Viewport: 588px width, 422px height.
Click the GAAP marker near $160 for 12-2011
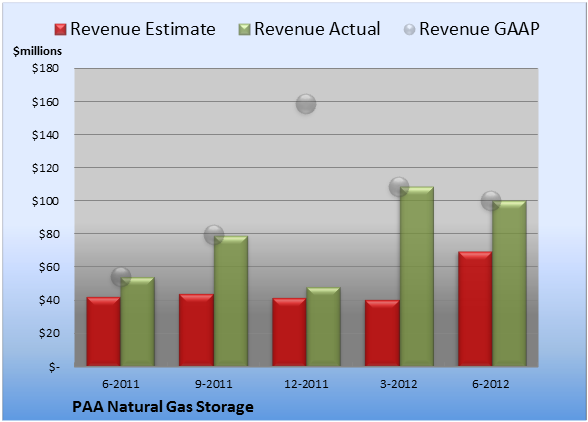(306, 104)
